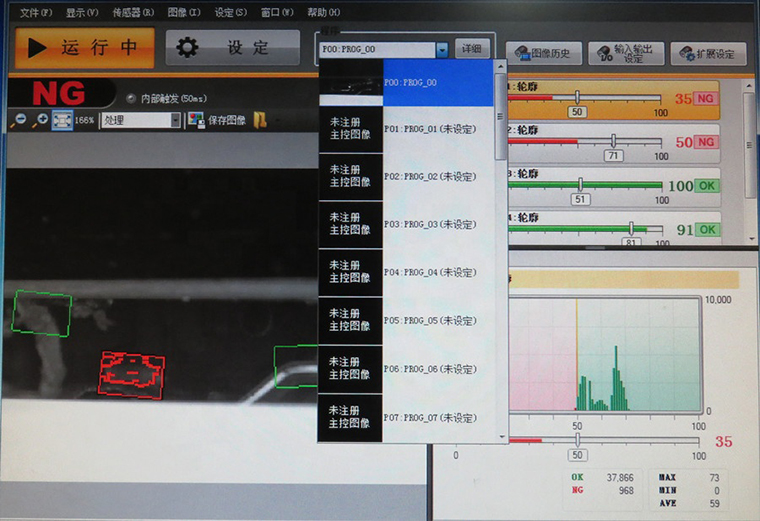760x521 pixels.
Task: Open 输入输出设定 I/O settings
Action: click(626, 53)
